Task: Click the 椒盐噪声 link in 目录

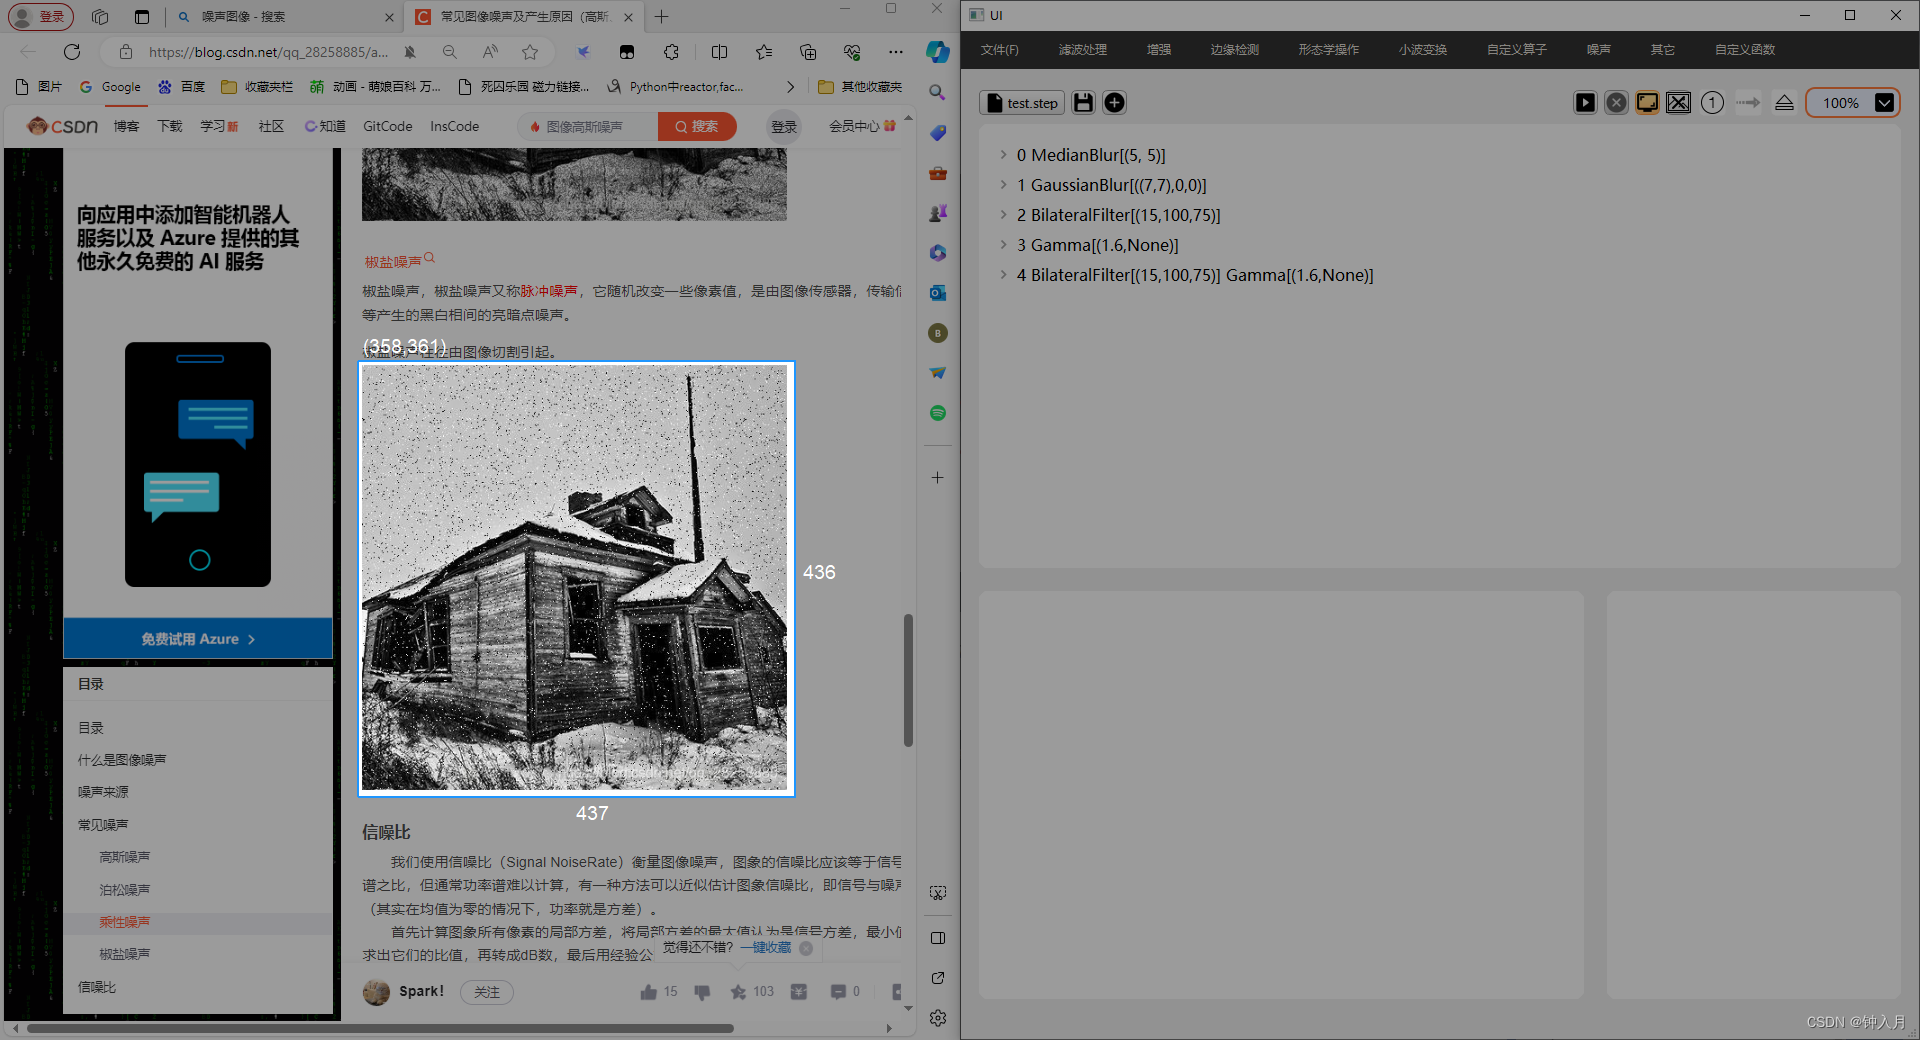Action: point(124,954)
